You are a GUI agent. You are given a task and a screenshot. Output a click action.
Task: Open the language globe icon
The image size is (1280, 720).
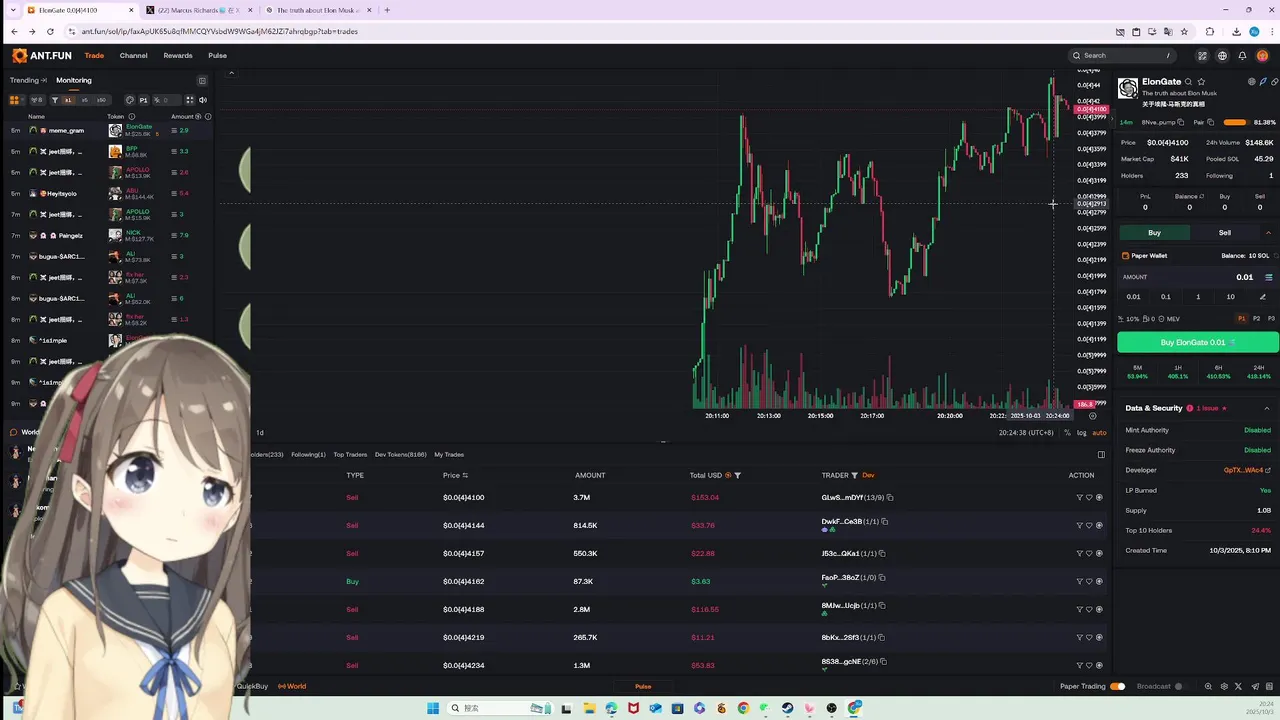tap(1222, 56)
